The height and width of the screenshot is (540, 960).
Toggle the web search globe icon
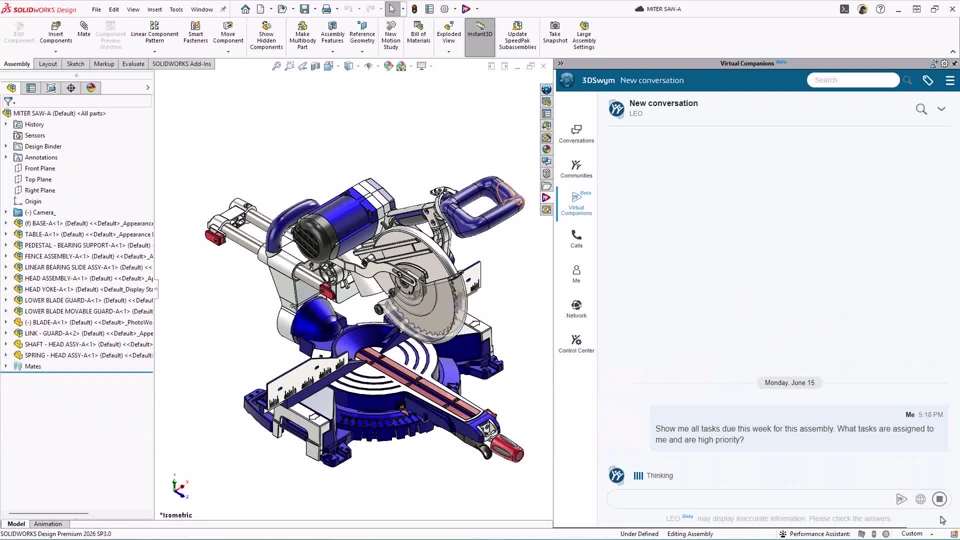pyautogui.click(x=920, y=499)
